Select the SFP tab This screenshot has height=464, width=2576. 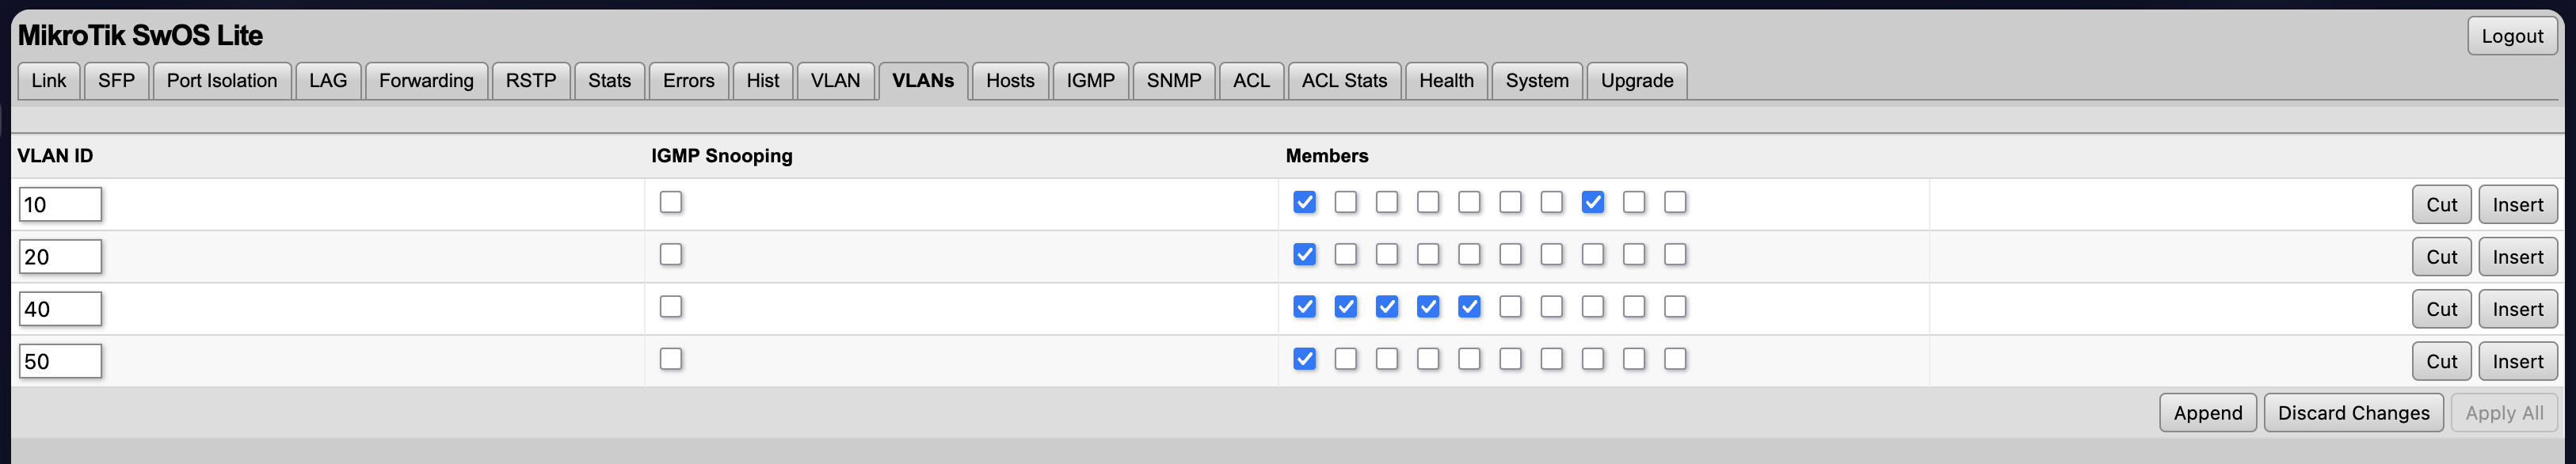tap(116, 81)
